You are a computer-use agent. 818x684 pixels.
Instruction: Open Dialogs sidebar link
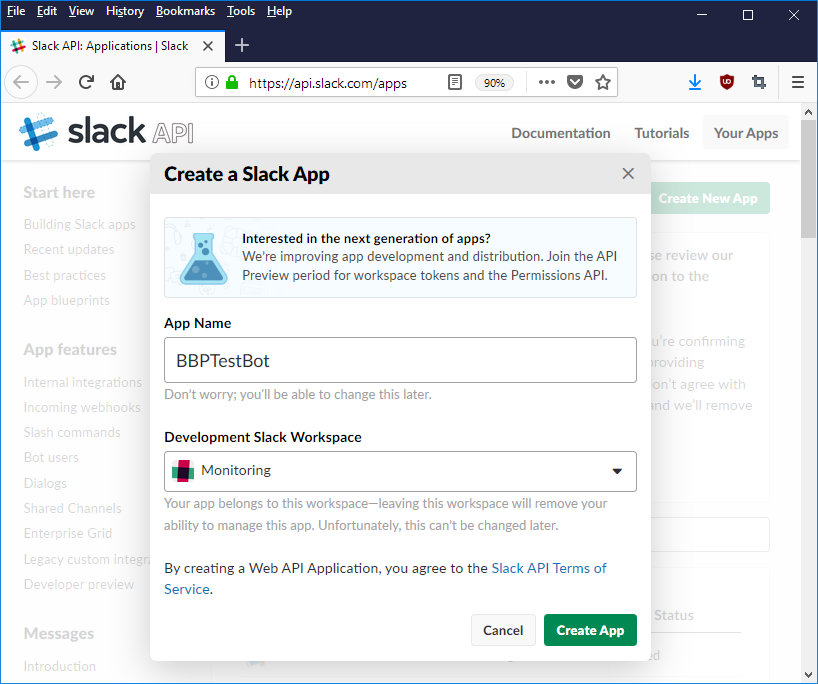(45, 483)
